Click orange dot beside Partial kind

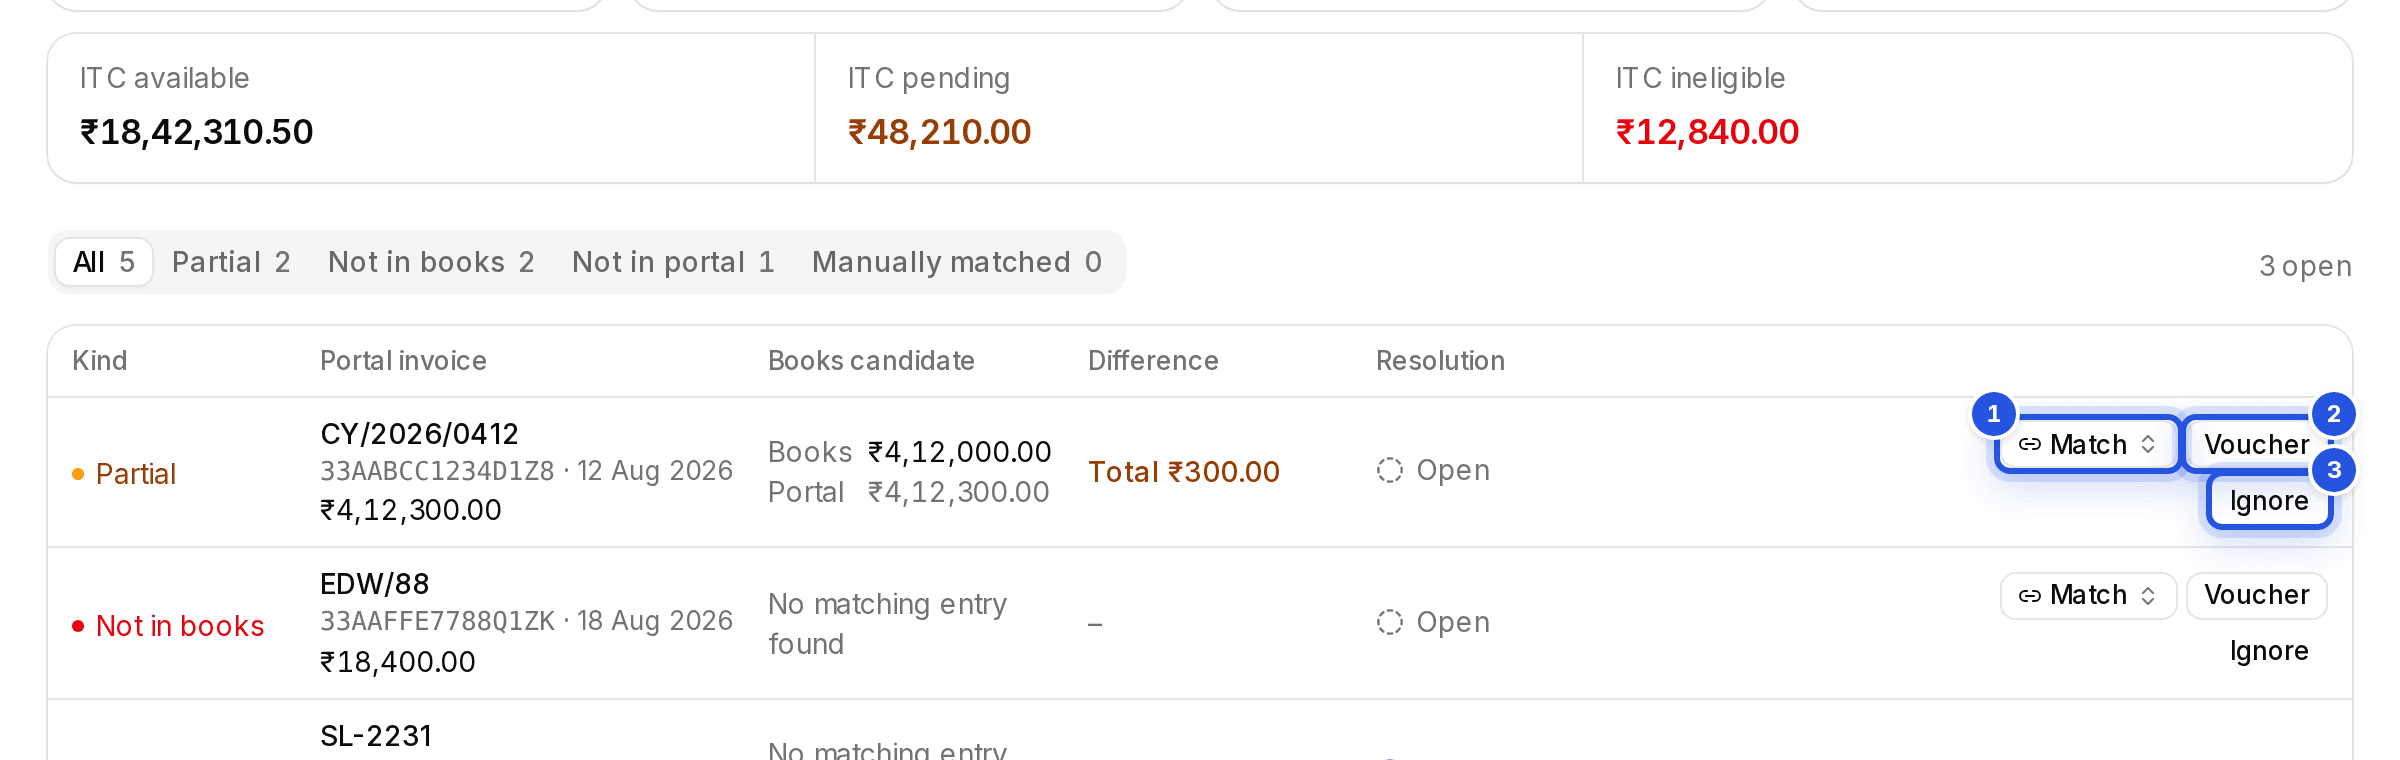[78, 474]
